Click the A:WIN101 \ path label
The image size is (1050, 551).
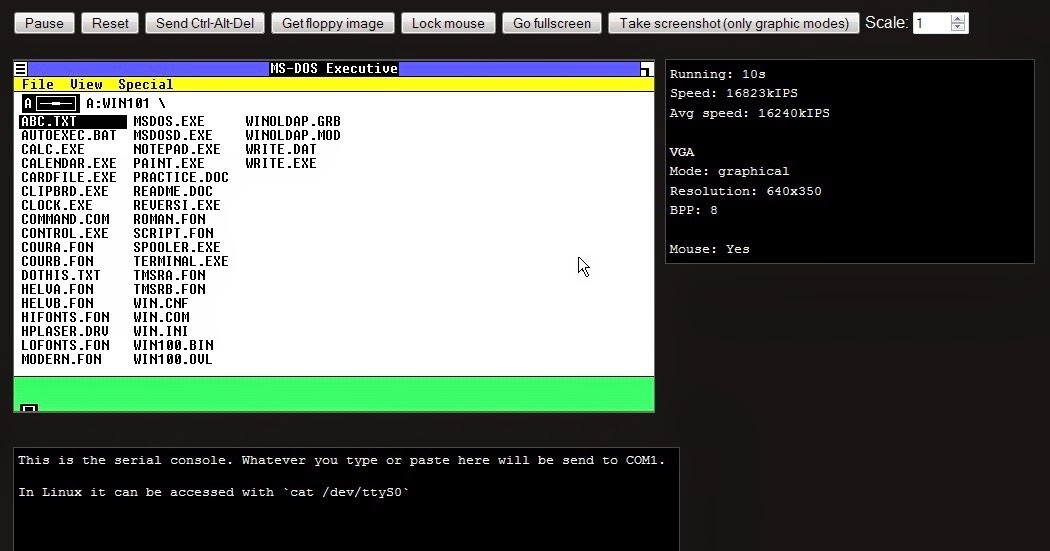pyautogui.click(x=125, y=103)
